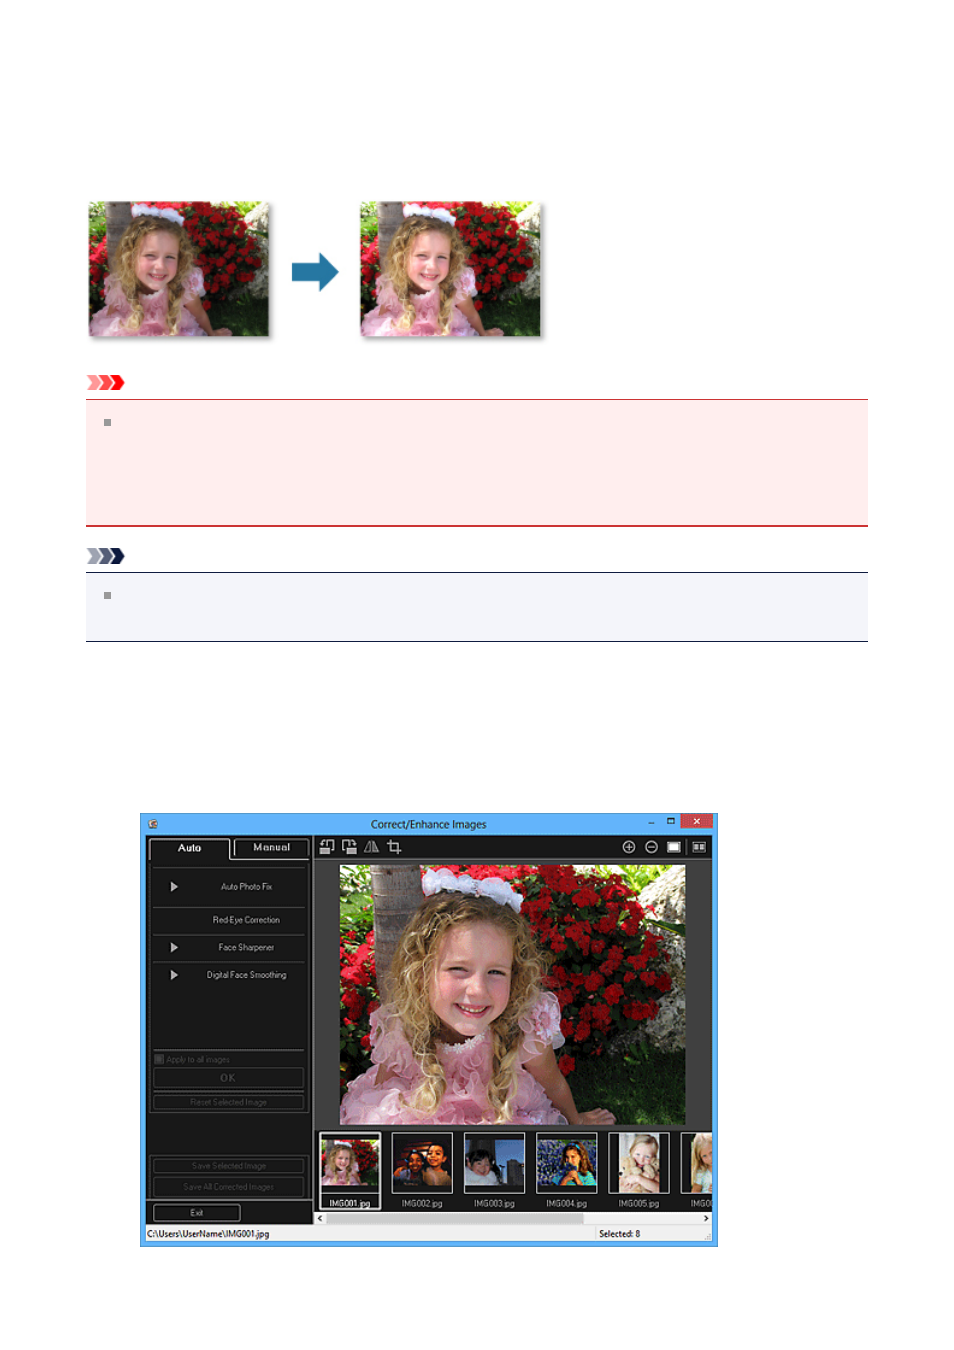Click the Exit button
The height and width of the screenshot is (1350, 954).
(196, 1213)
